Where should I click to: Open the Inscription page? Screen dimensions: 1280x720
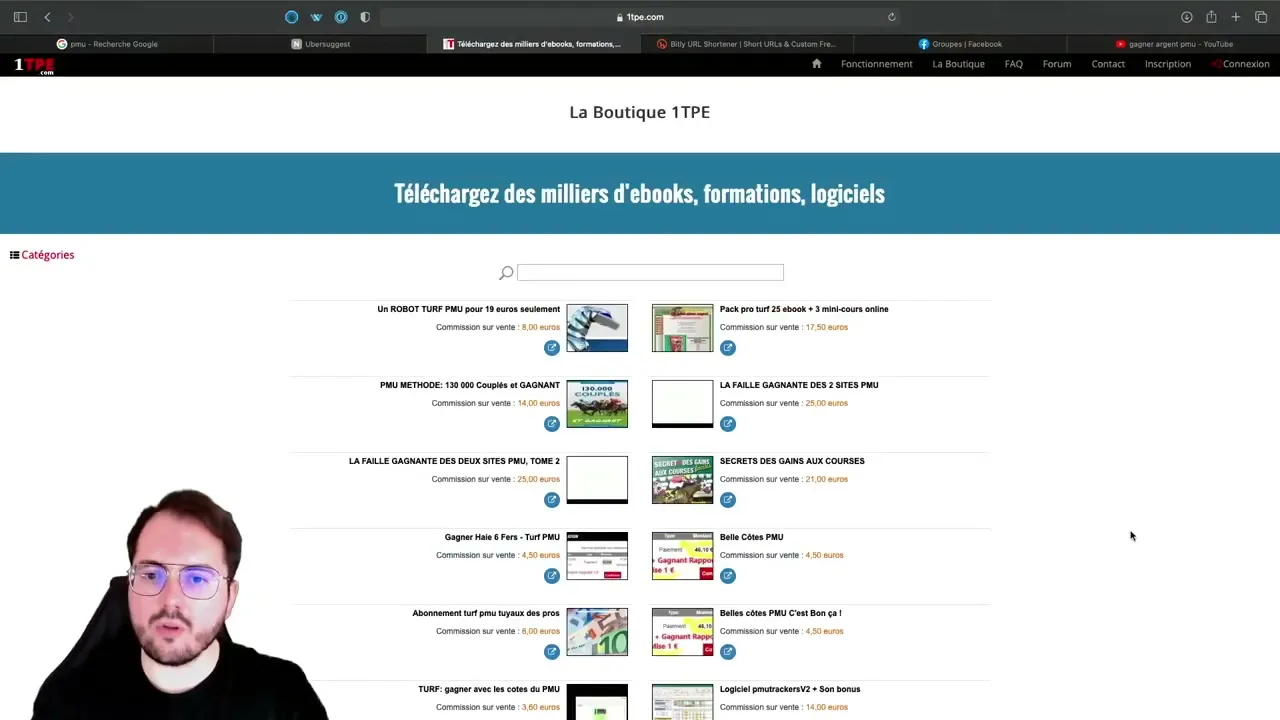pyautogui.click(x=1168, y=63)
